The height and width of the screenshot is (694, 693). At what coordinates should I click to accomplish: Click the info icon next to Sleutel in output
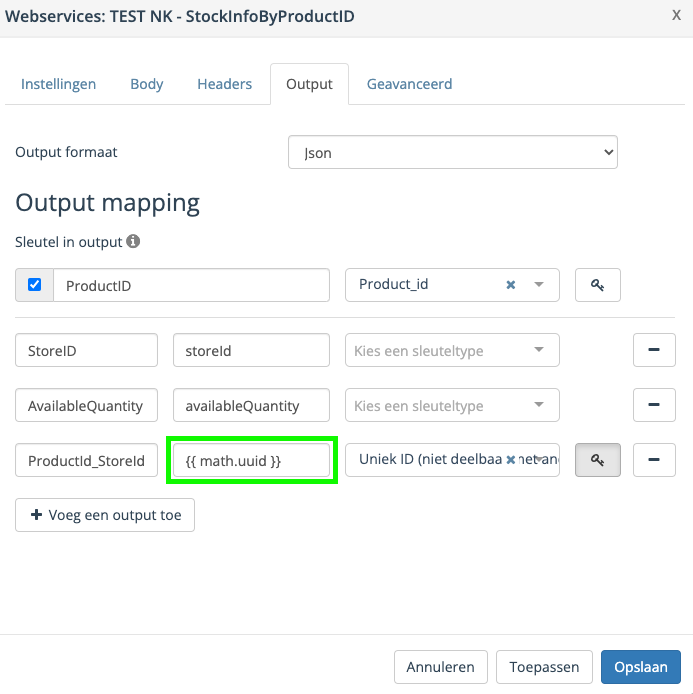(133, 241)
